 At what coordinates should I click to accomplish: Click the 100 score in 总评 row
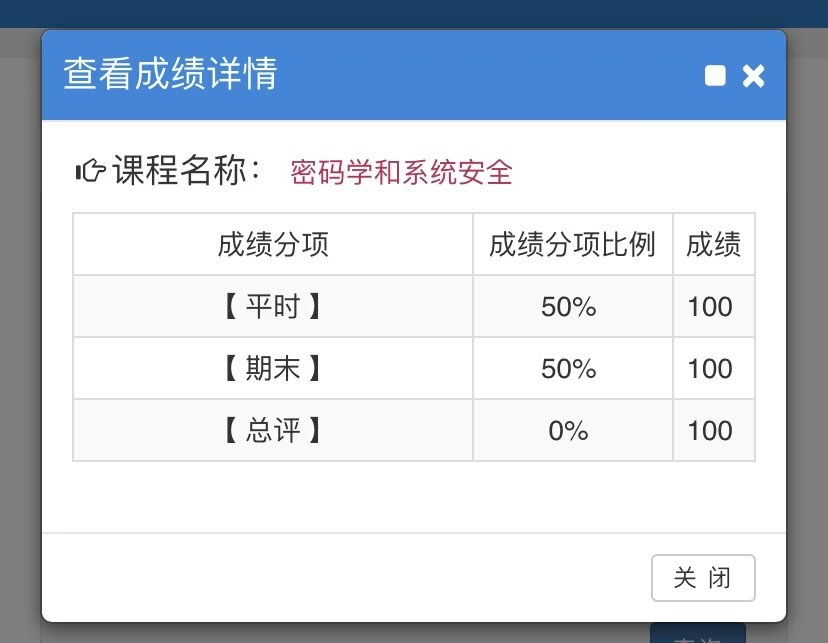710,431
